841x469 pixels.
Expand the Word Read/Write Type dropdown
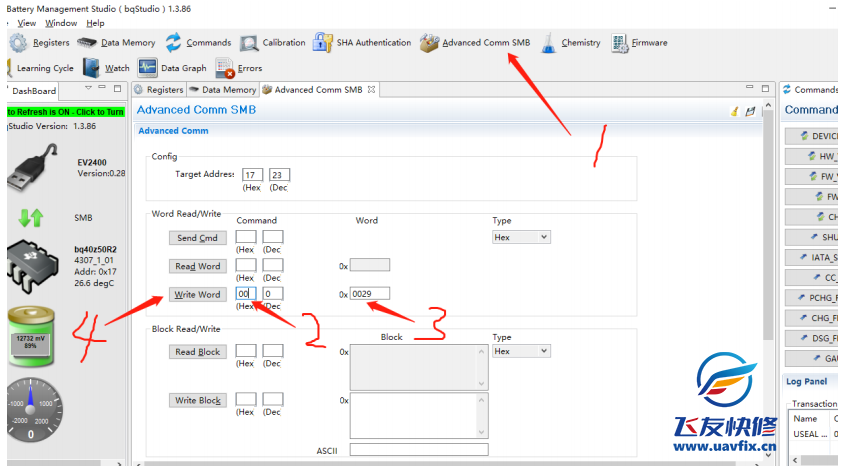521,237
